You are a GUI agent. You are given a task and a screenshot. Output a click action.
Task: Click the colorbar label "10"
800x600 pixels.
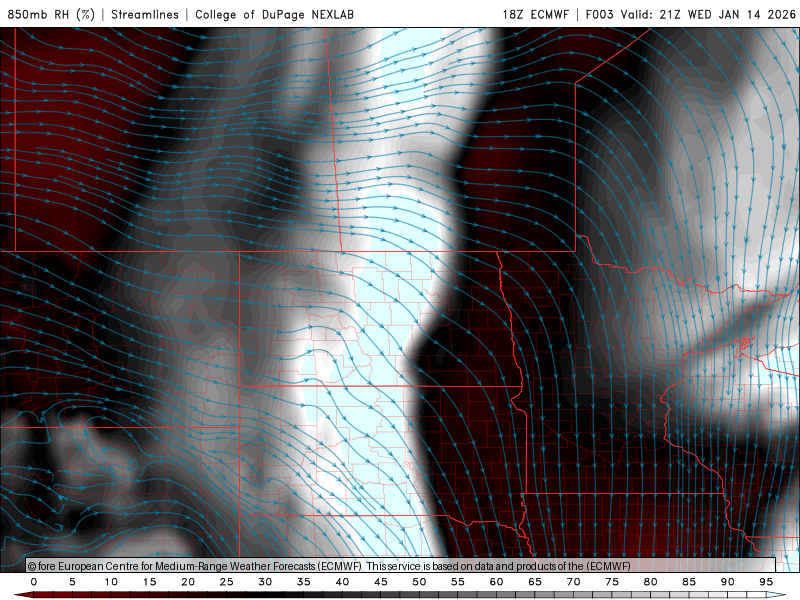tap(111, 582)
